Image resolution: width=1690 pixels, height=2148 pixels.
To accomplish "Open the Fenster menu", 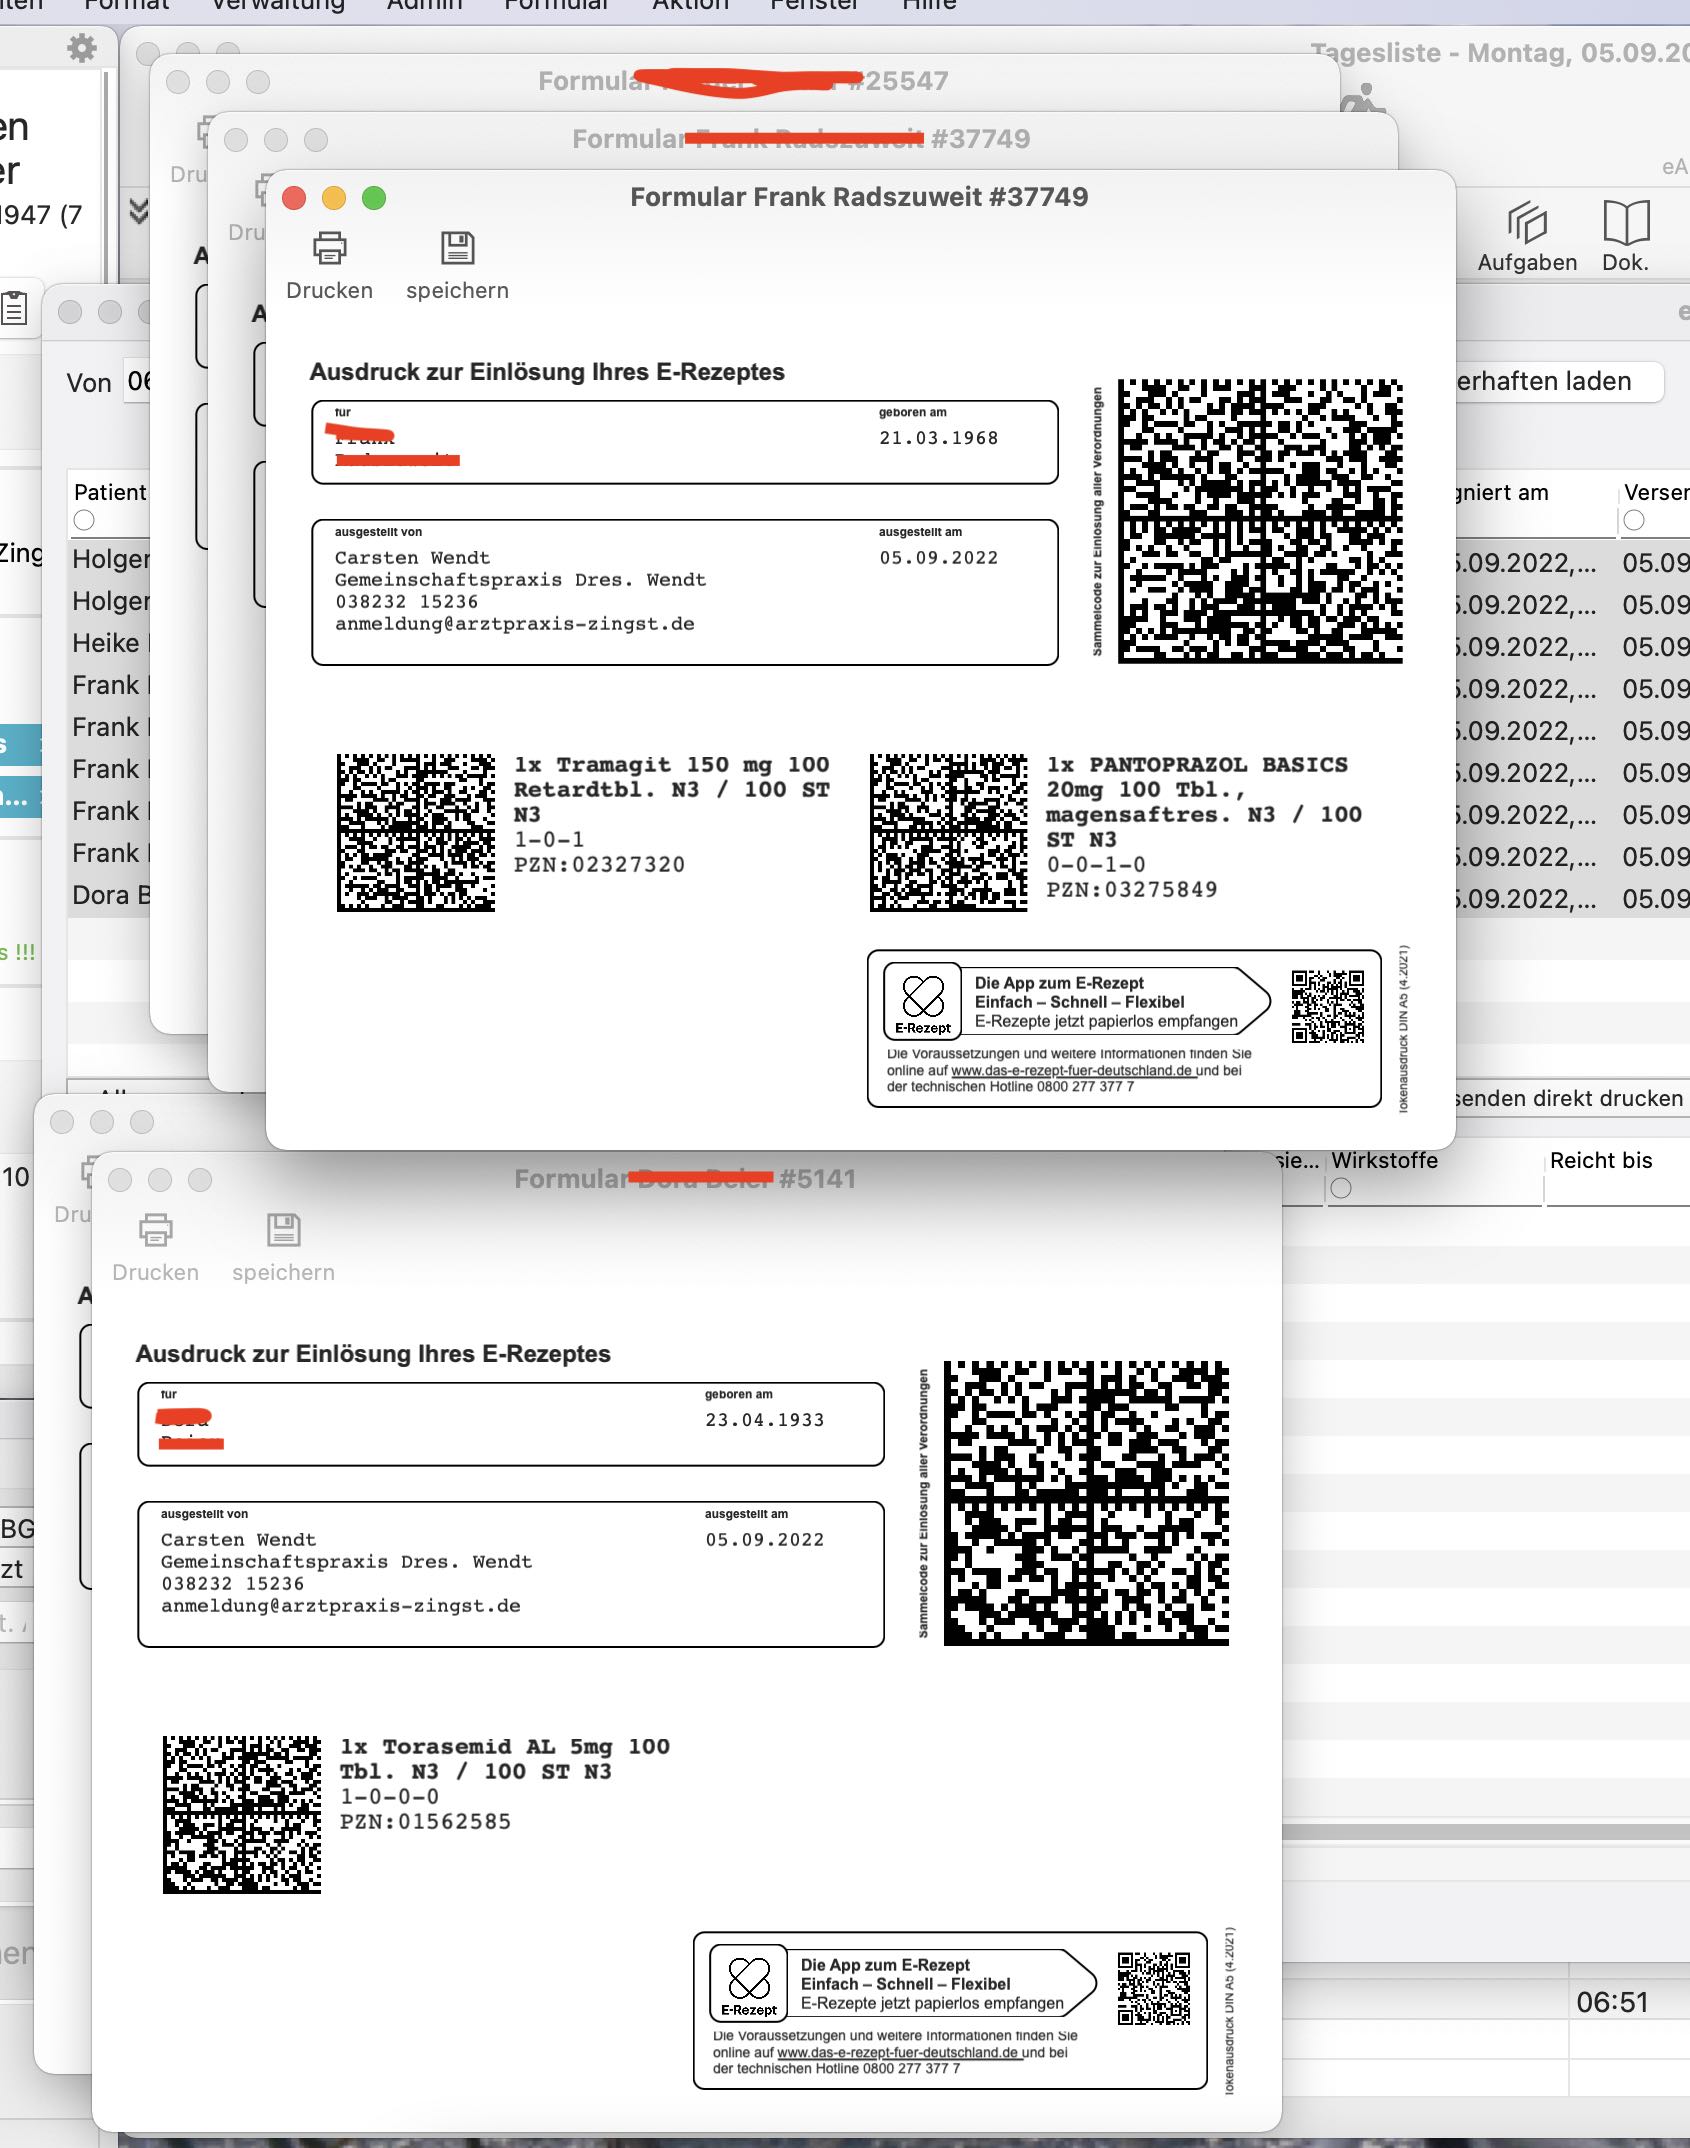I will pyautogui.click(x=814, y=5).
